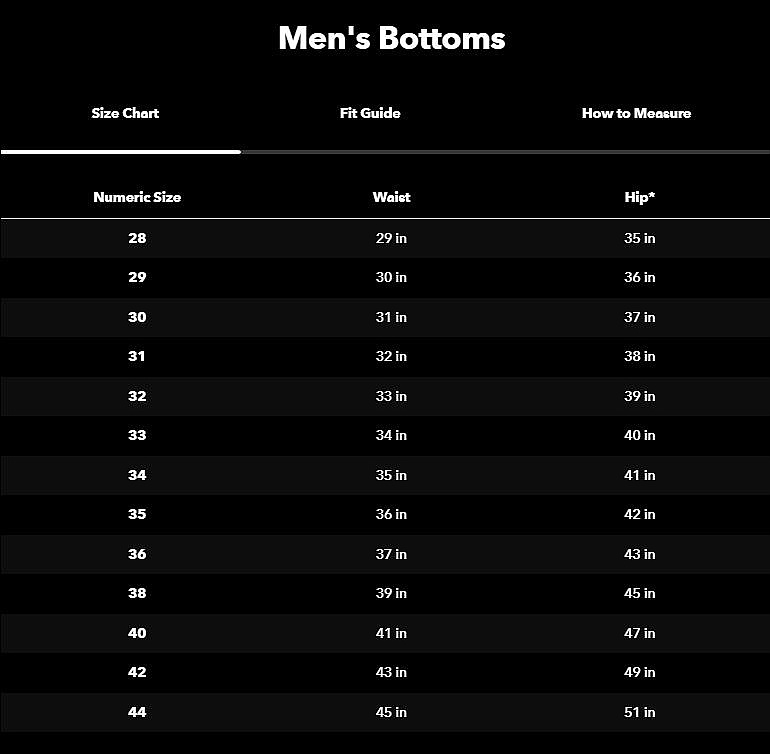The width and height of the screenshot is (770, 754).
Task: Click numeric size 34 in table
Action: [137, 475]
